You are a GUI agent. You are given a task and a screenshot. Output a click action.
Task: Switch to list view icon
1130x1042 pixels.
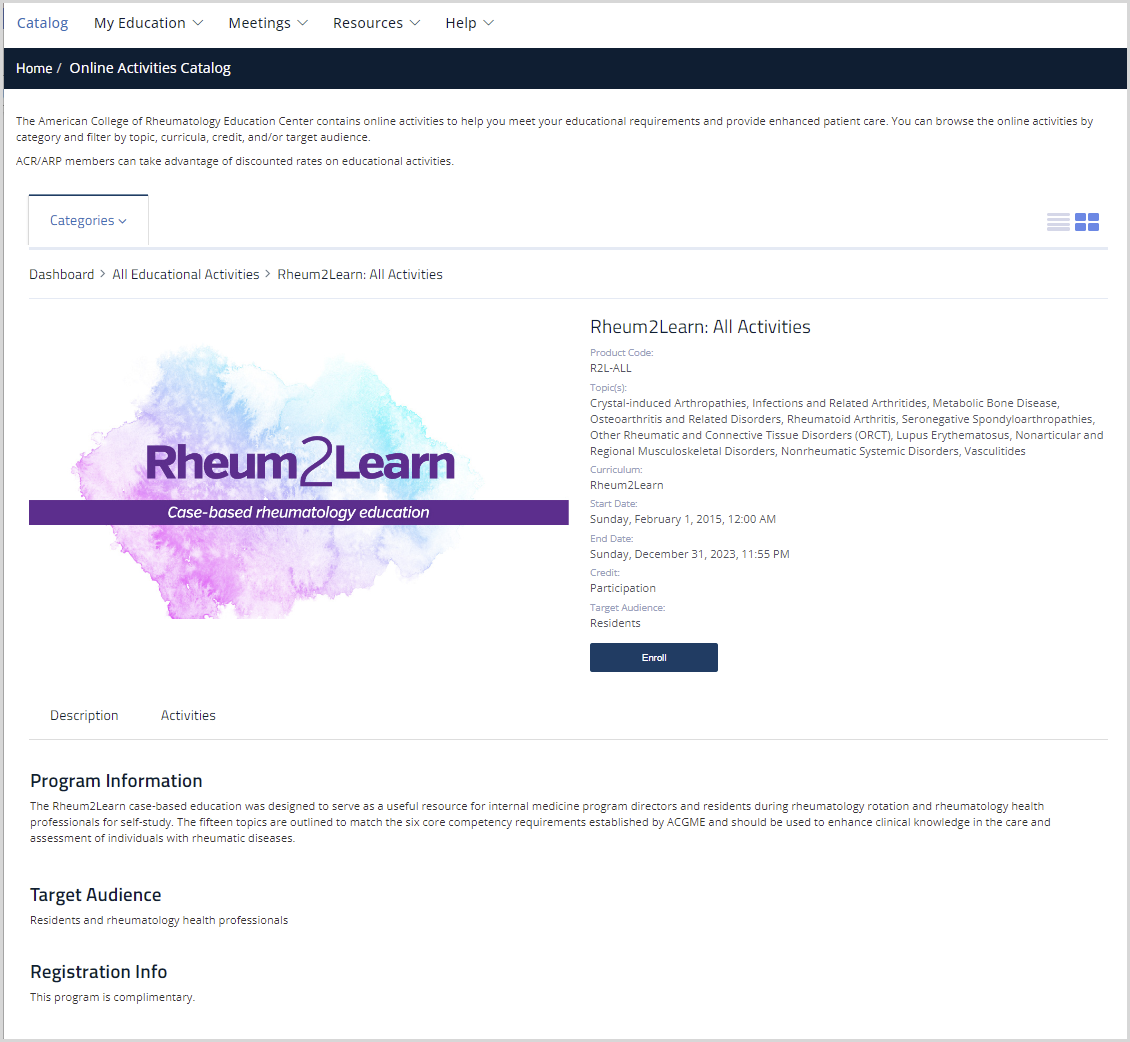[1058, 222]
